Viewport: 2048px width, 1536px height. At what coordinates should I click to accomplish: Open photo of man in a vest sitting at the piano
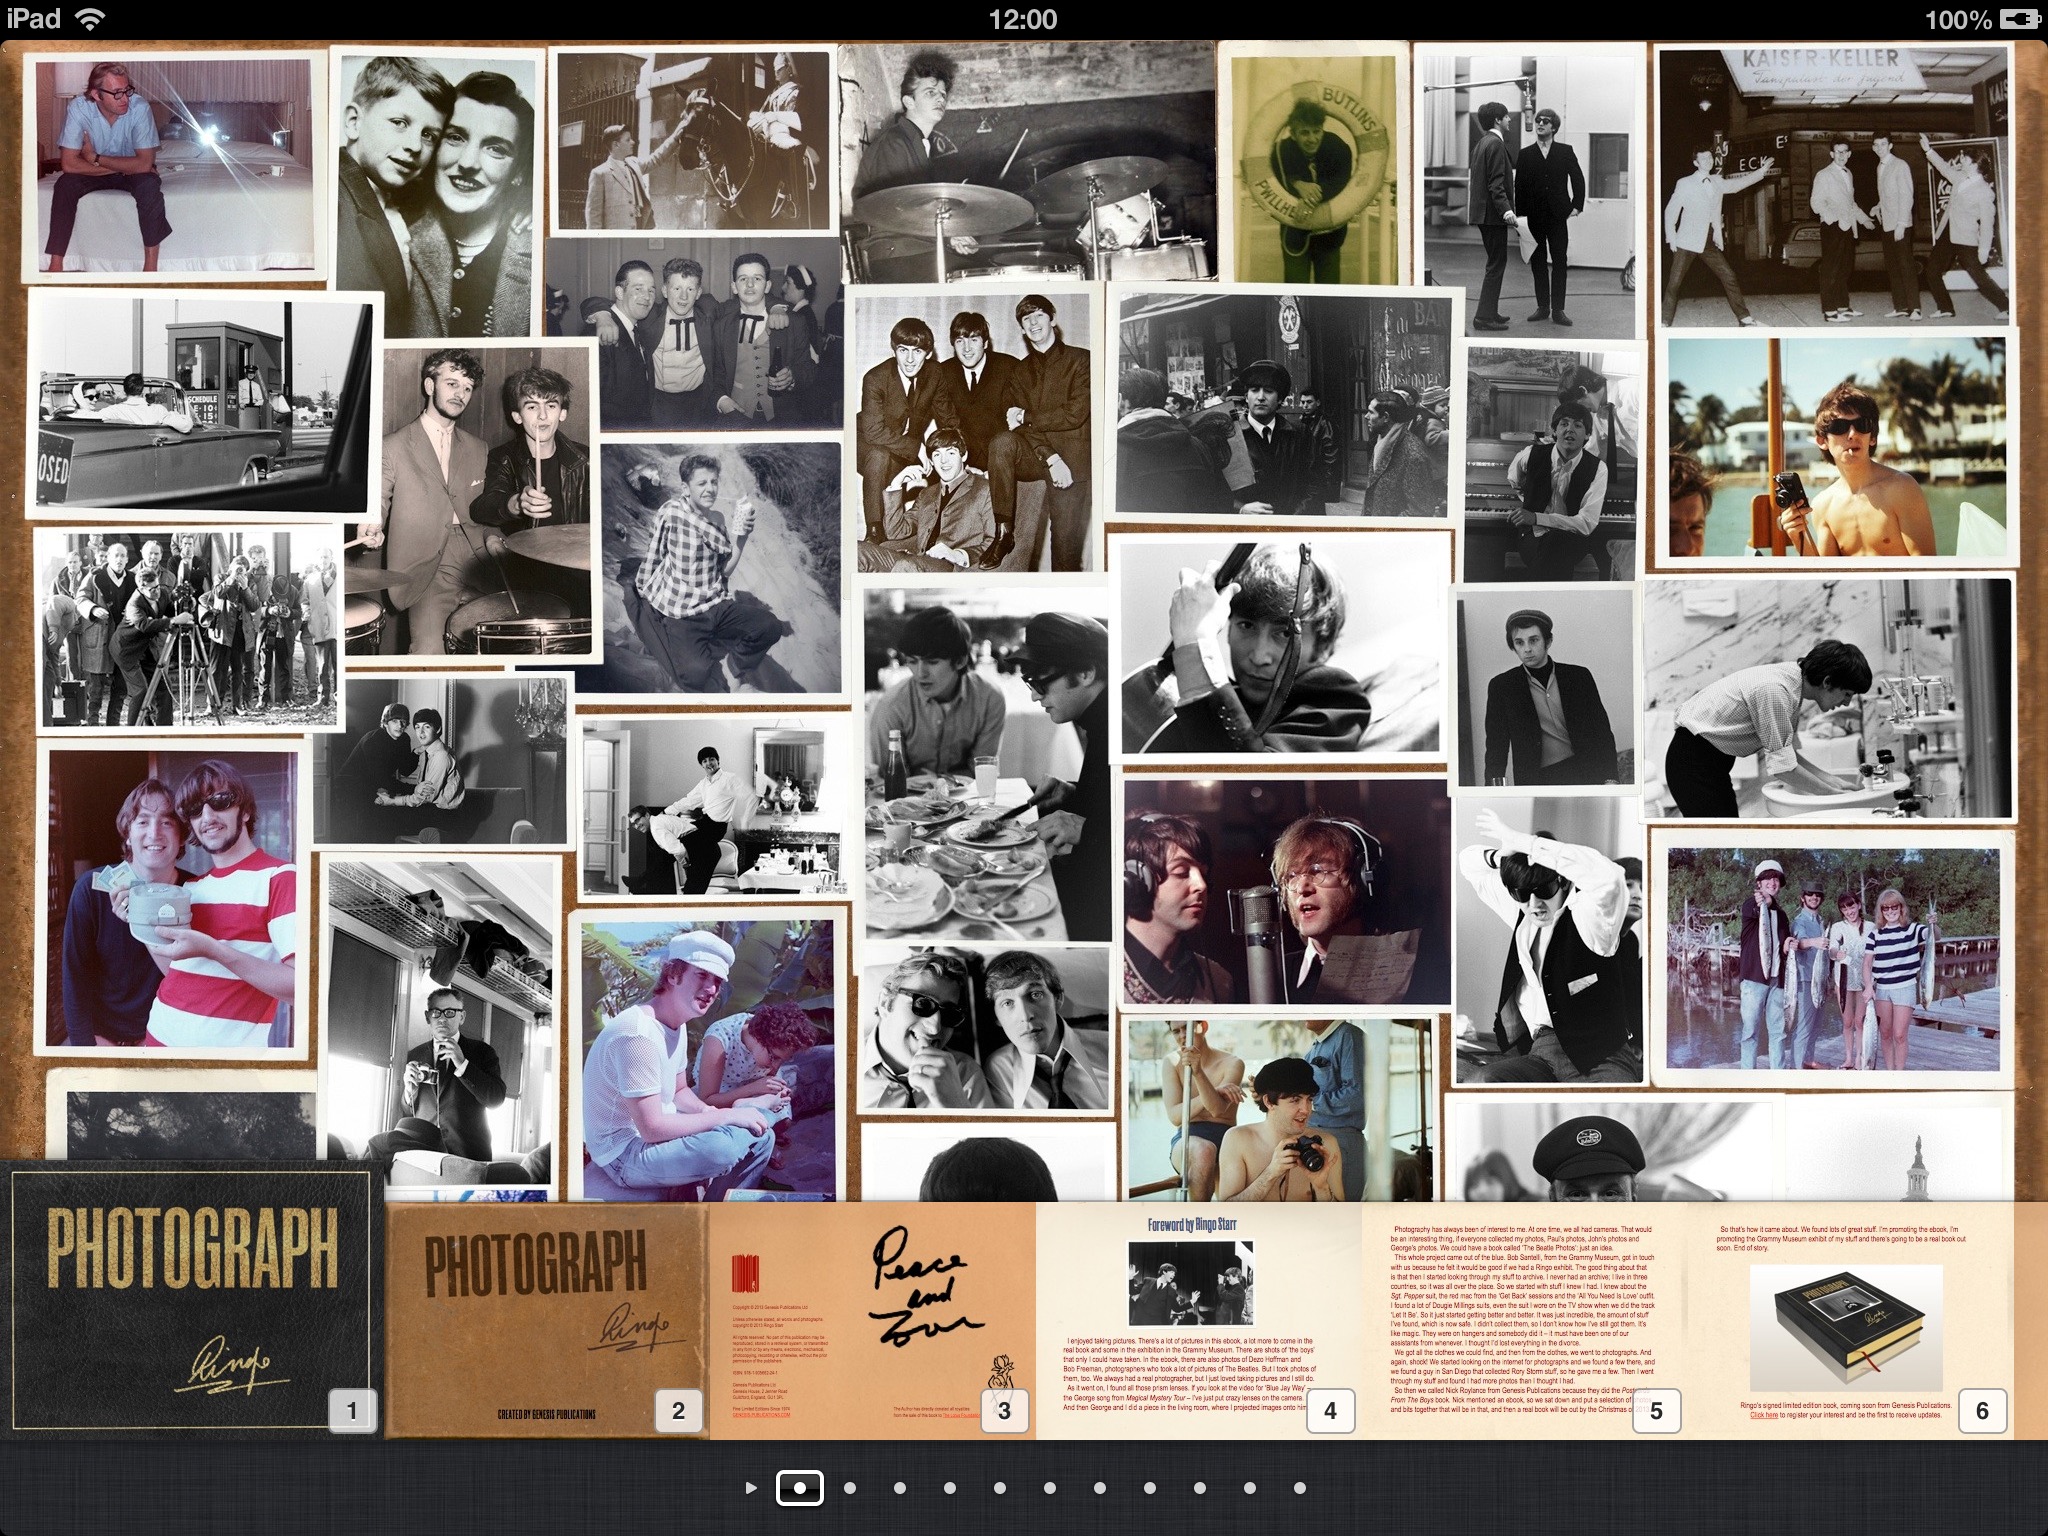tap(1555, 460)
